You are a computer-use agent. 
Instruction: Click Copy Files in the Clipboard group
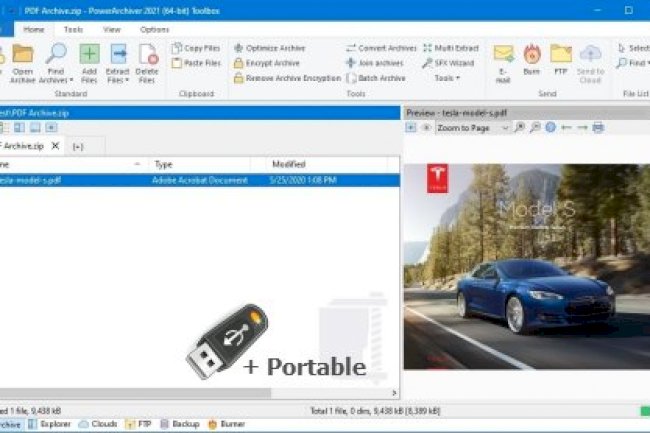pyautogui.click(x=196, y=48)
